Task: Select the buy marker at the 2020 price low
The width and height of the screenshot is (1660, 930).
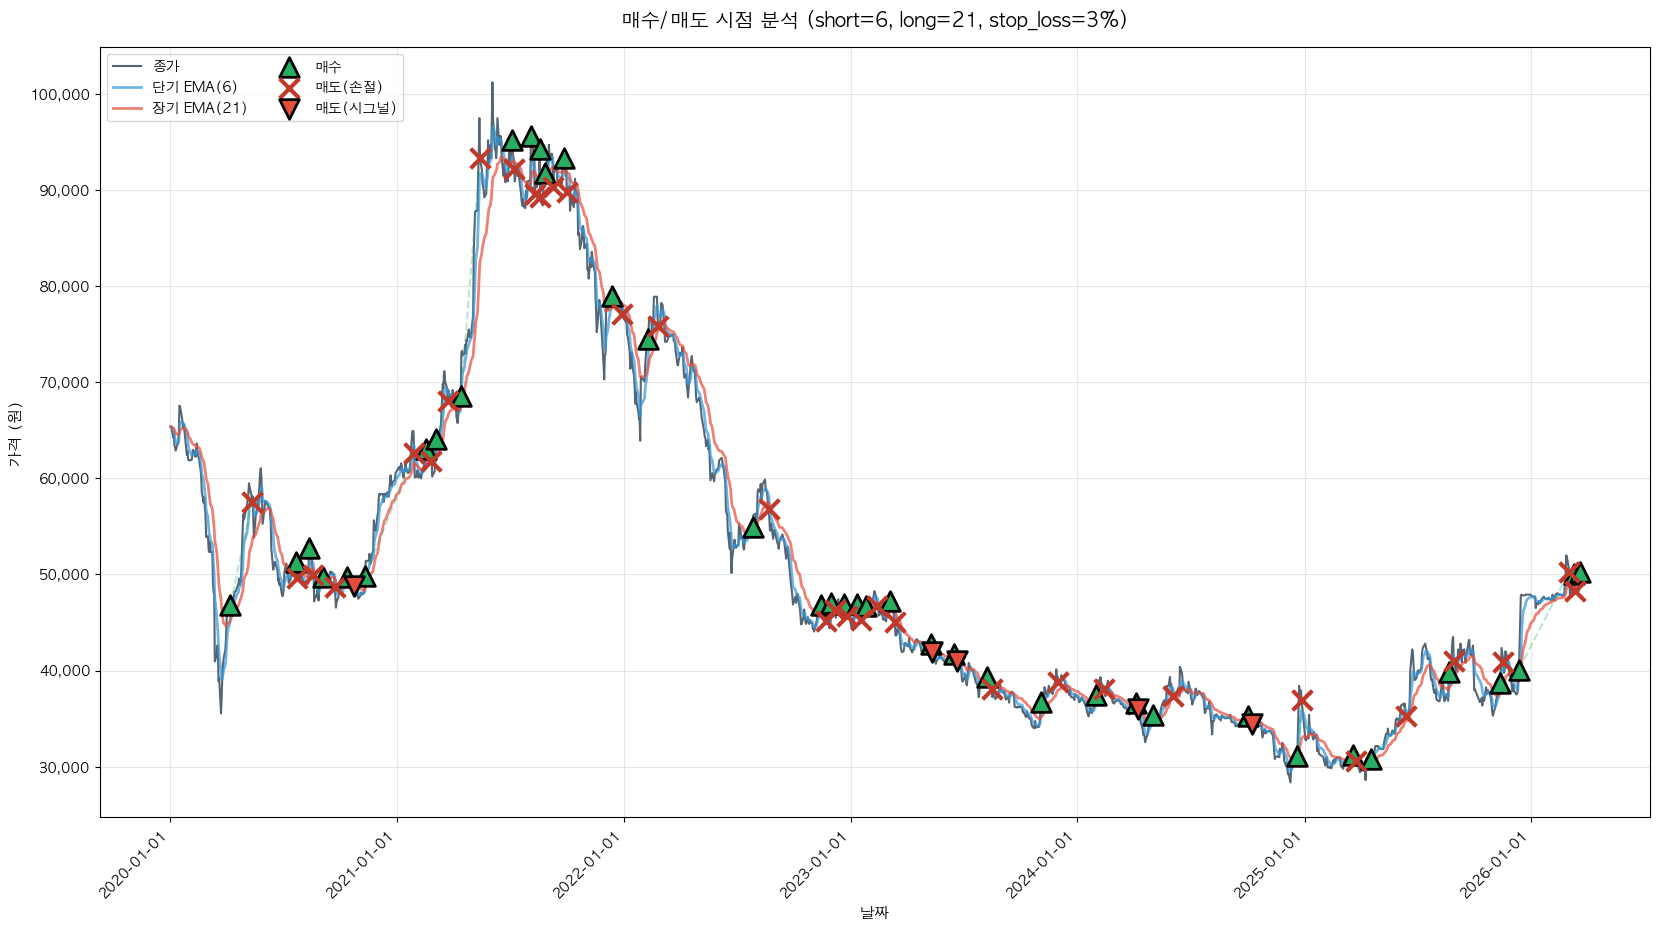Action: pos(230,606)
